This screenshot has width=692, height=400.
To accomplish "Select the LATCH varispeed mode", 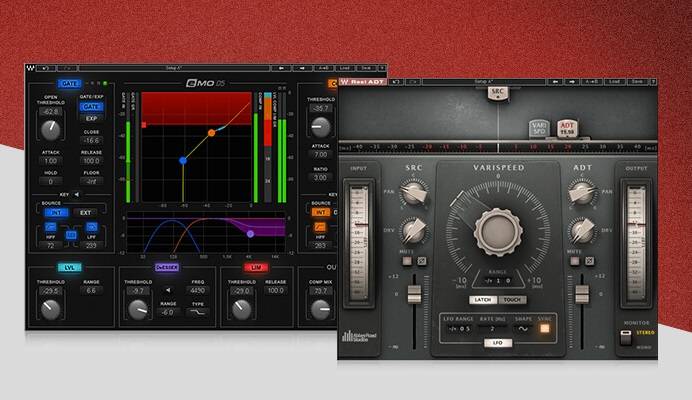I will tap(484, 299).
